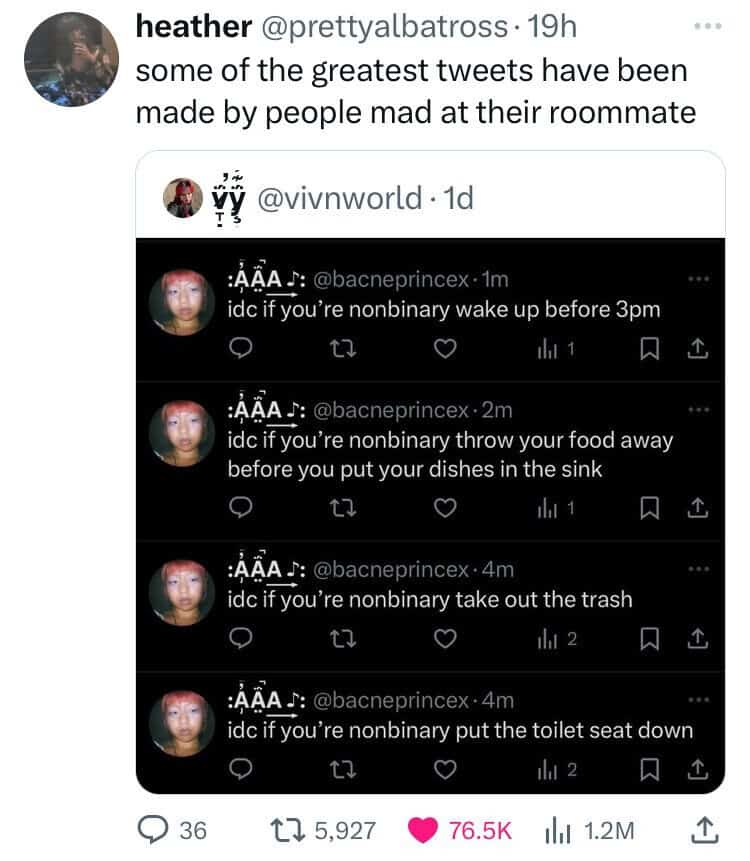
Task: Unlike heather's tweet with 76.5K likes
Action: (422, 830)
